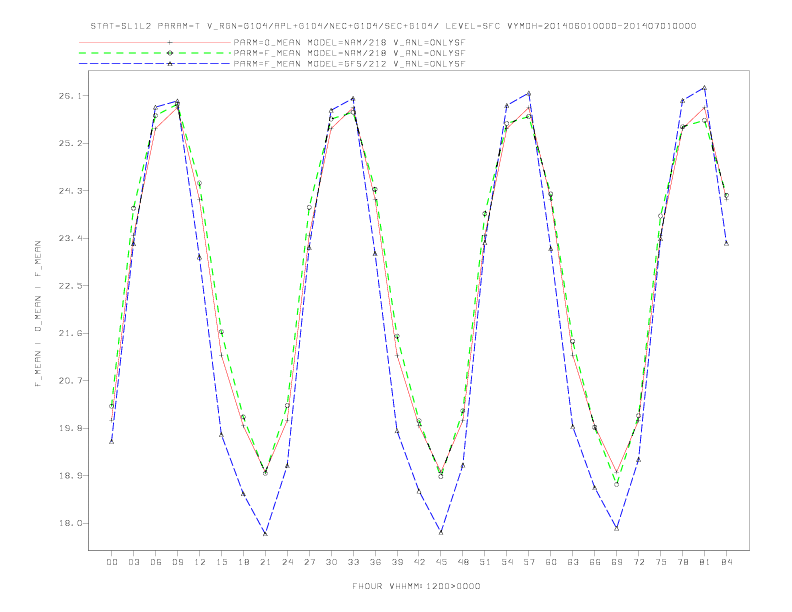Click y-axis tick label 21.6
This screenshot has width=792, height=612.
(x=68, y=333)
